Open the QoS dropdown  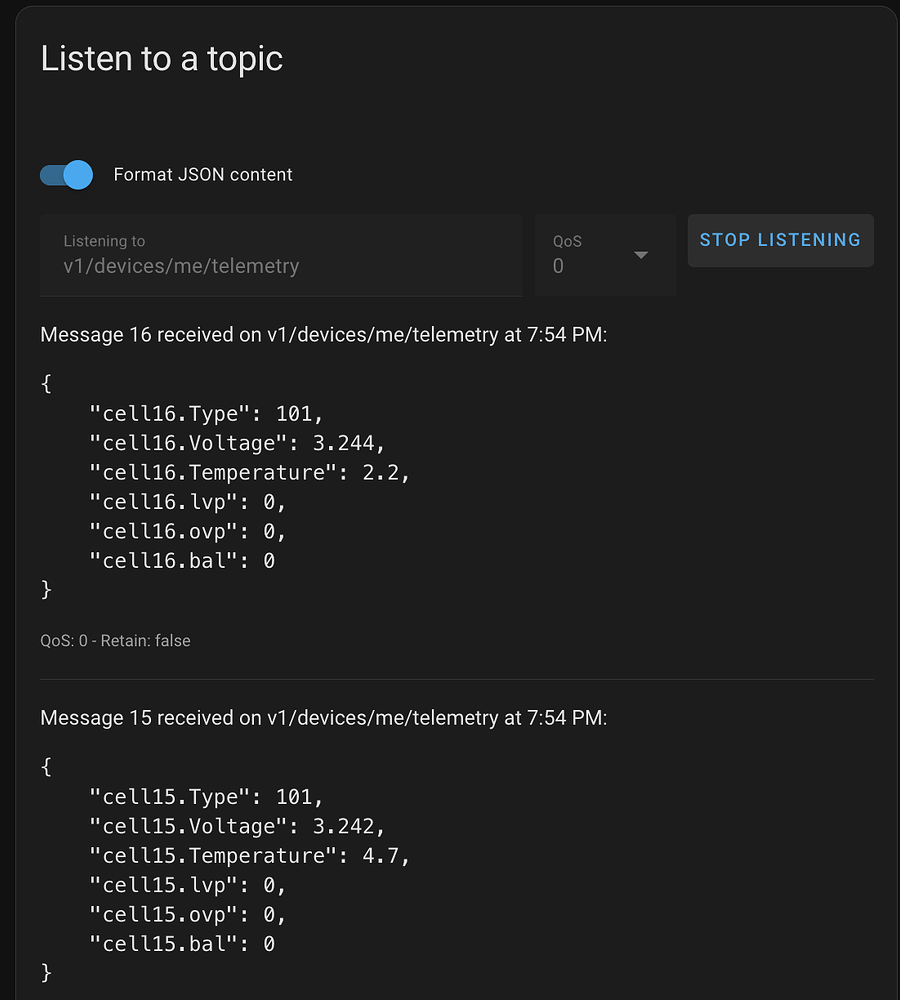[x=604, y=256]
